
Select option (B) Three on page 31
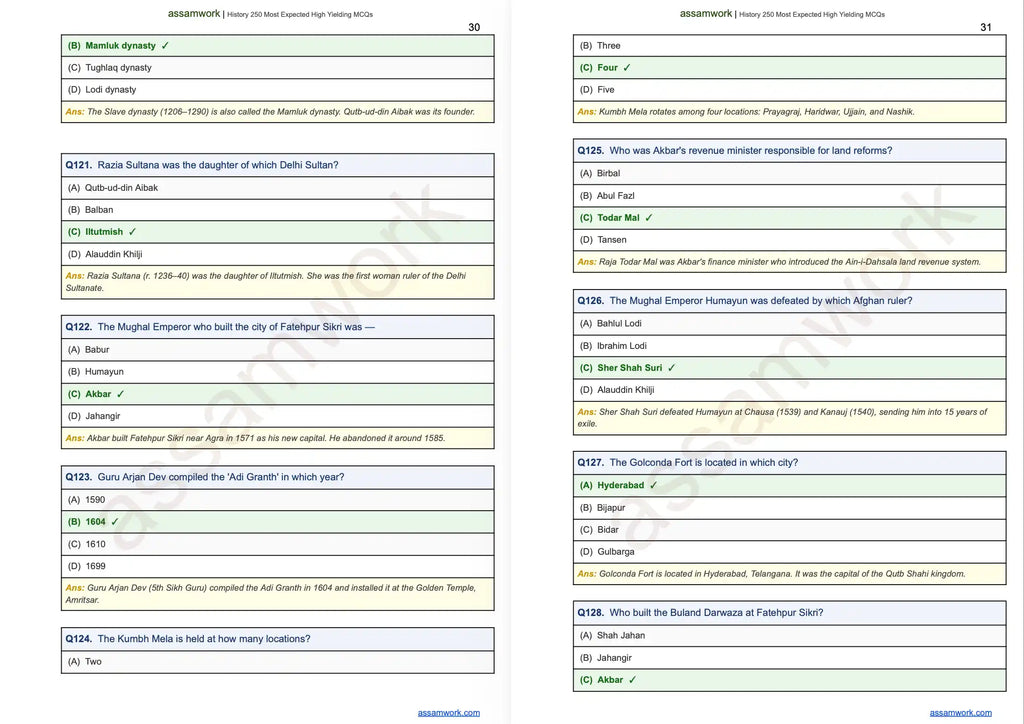click(790, 46)
